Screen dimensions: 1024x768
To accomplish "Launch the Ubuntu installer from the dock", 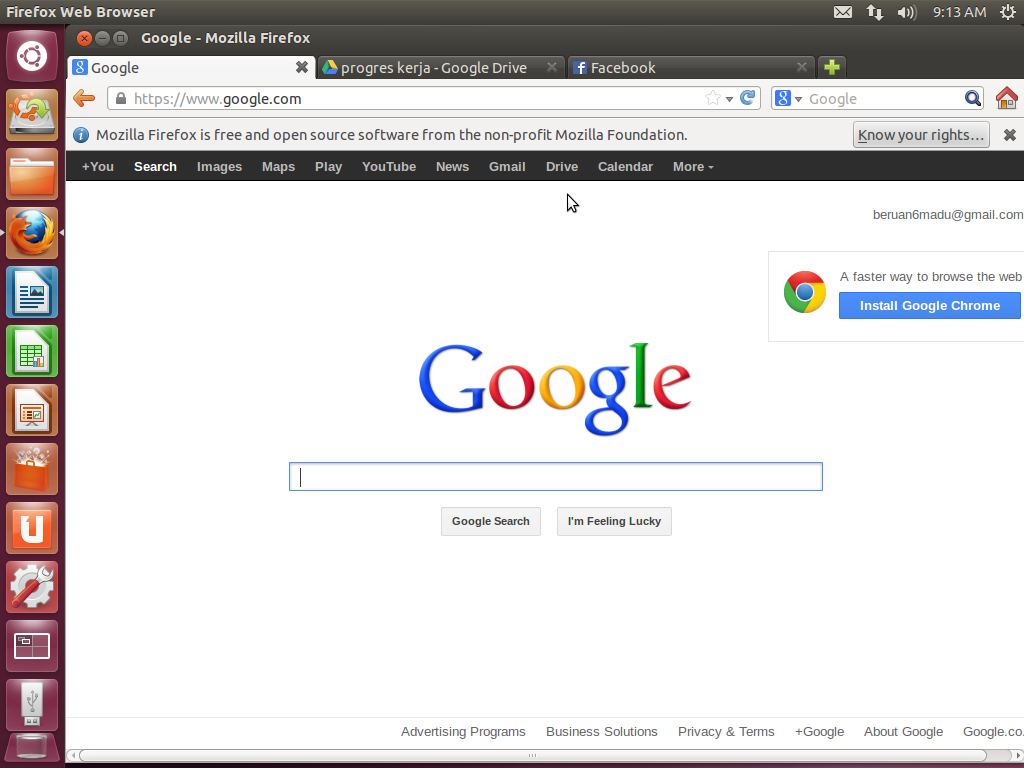I will pyautogui.click(x=32, y=115).
